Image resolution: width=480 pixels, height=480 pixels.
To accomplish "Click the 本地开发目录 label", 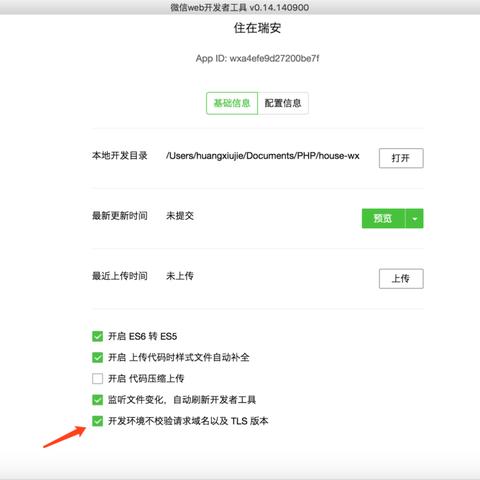I will point(120,156).
